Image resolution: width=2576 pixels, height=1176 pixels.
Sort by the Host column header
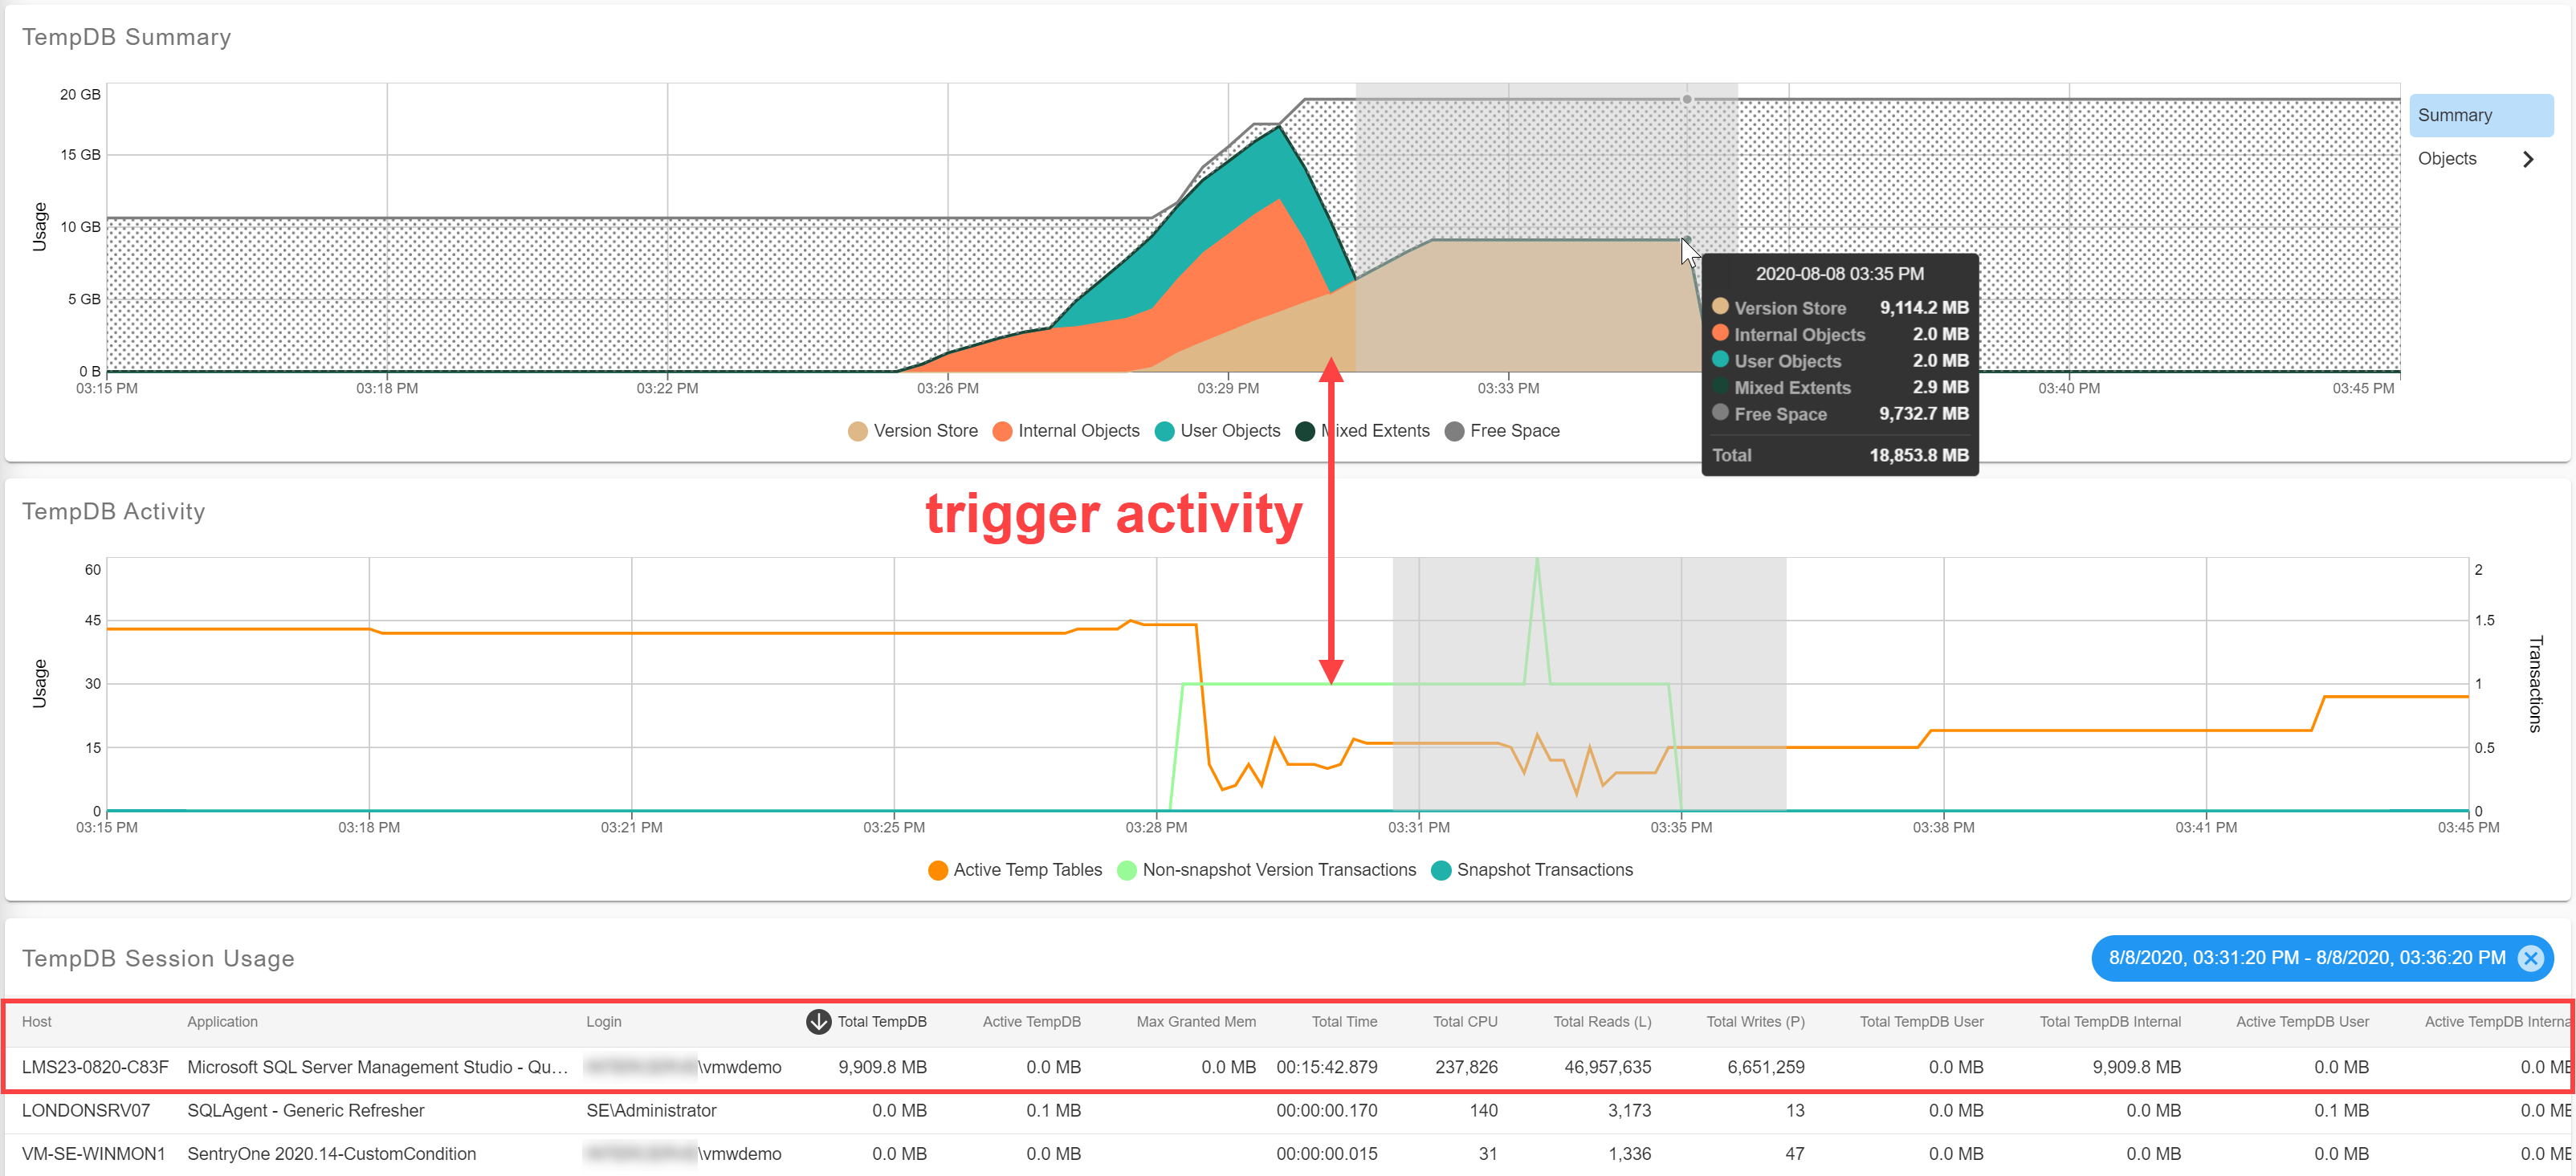[37, 1021]
